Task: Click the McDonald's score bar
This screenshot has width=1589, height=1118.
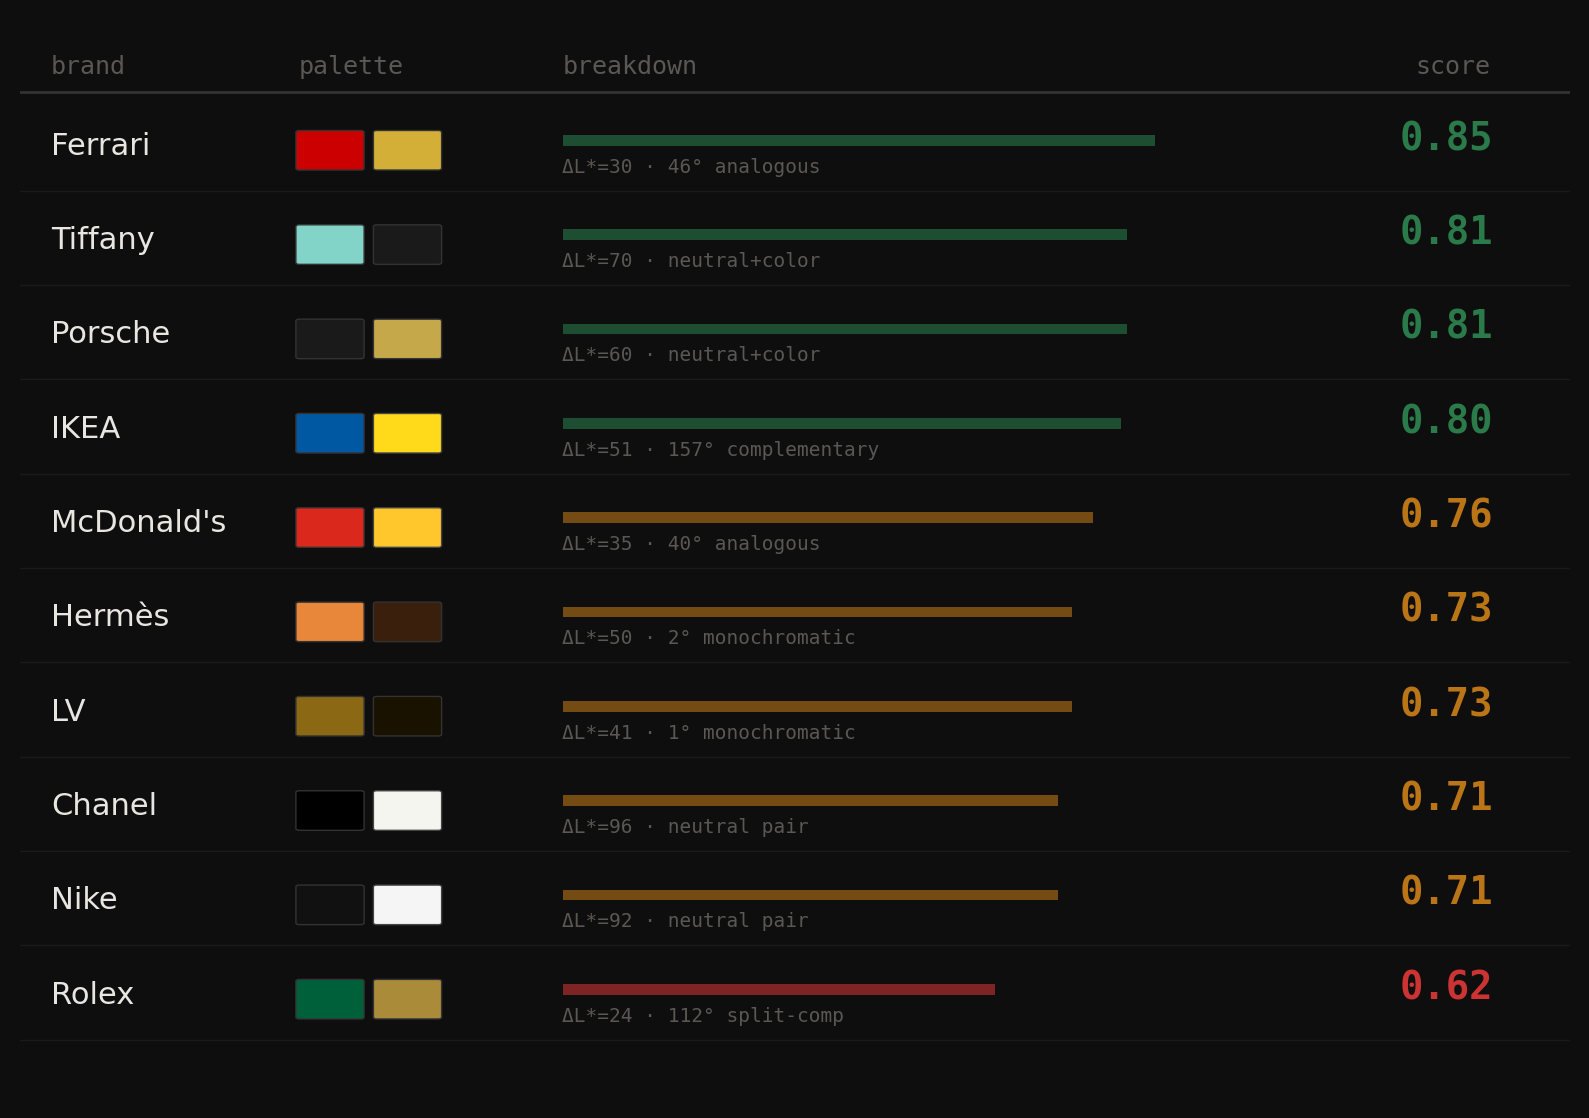Action: coord(828,518)
